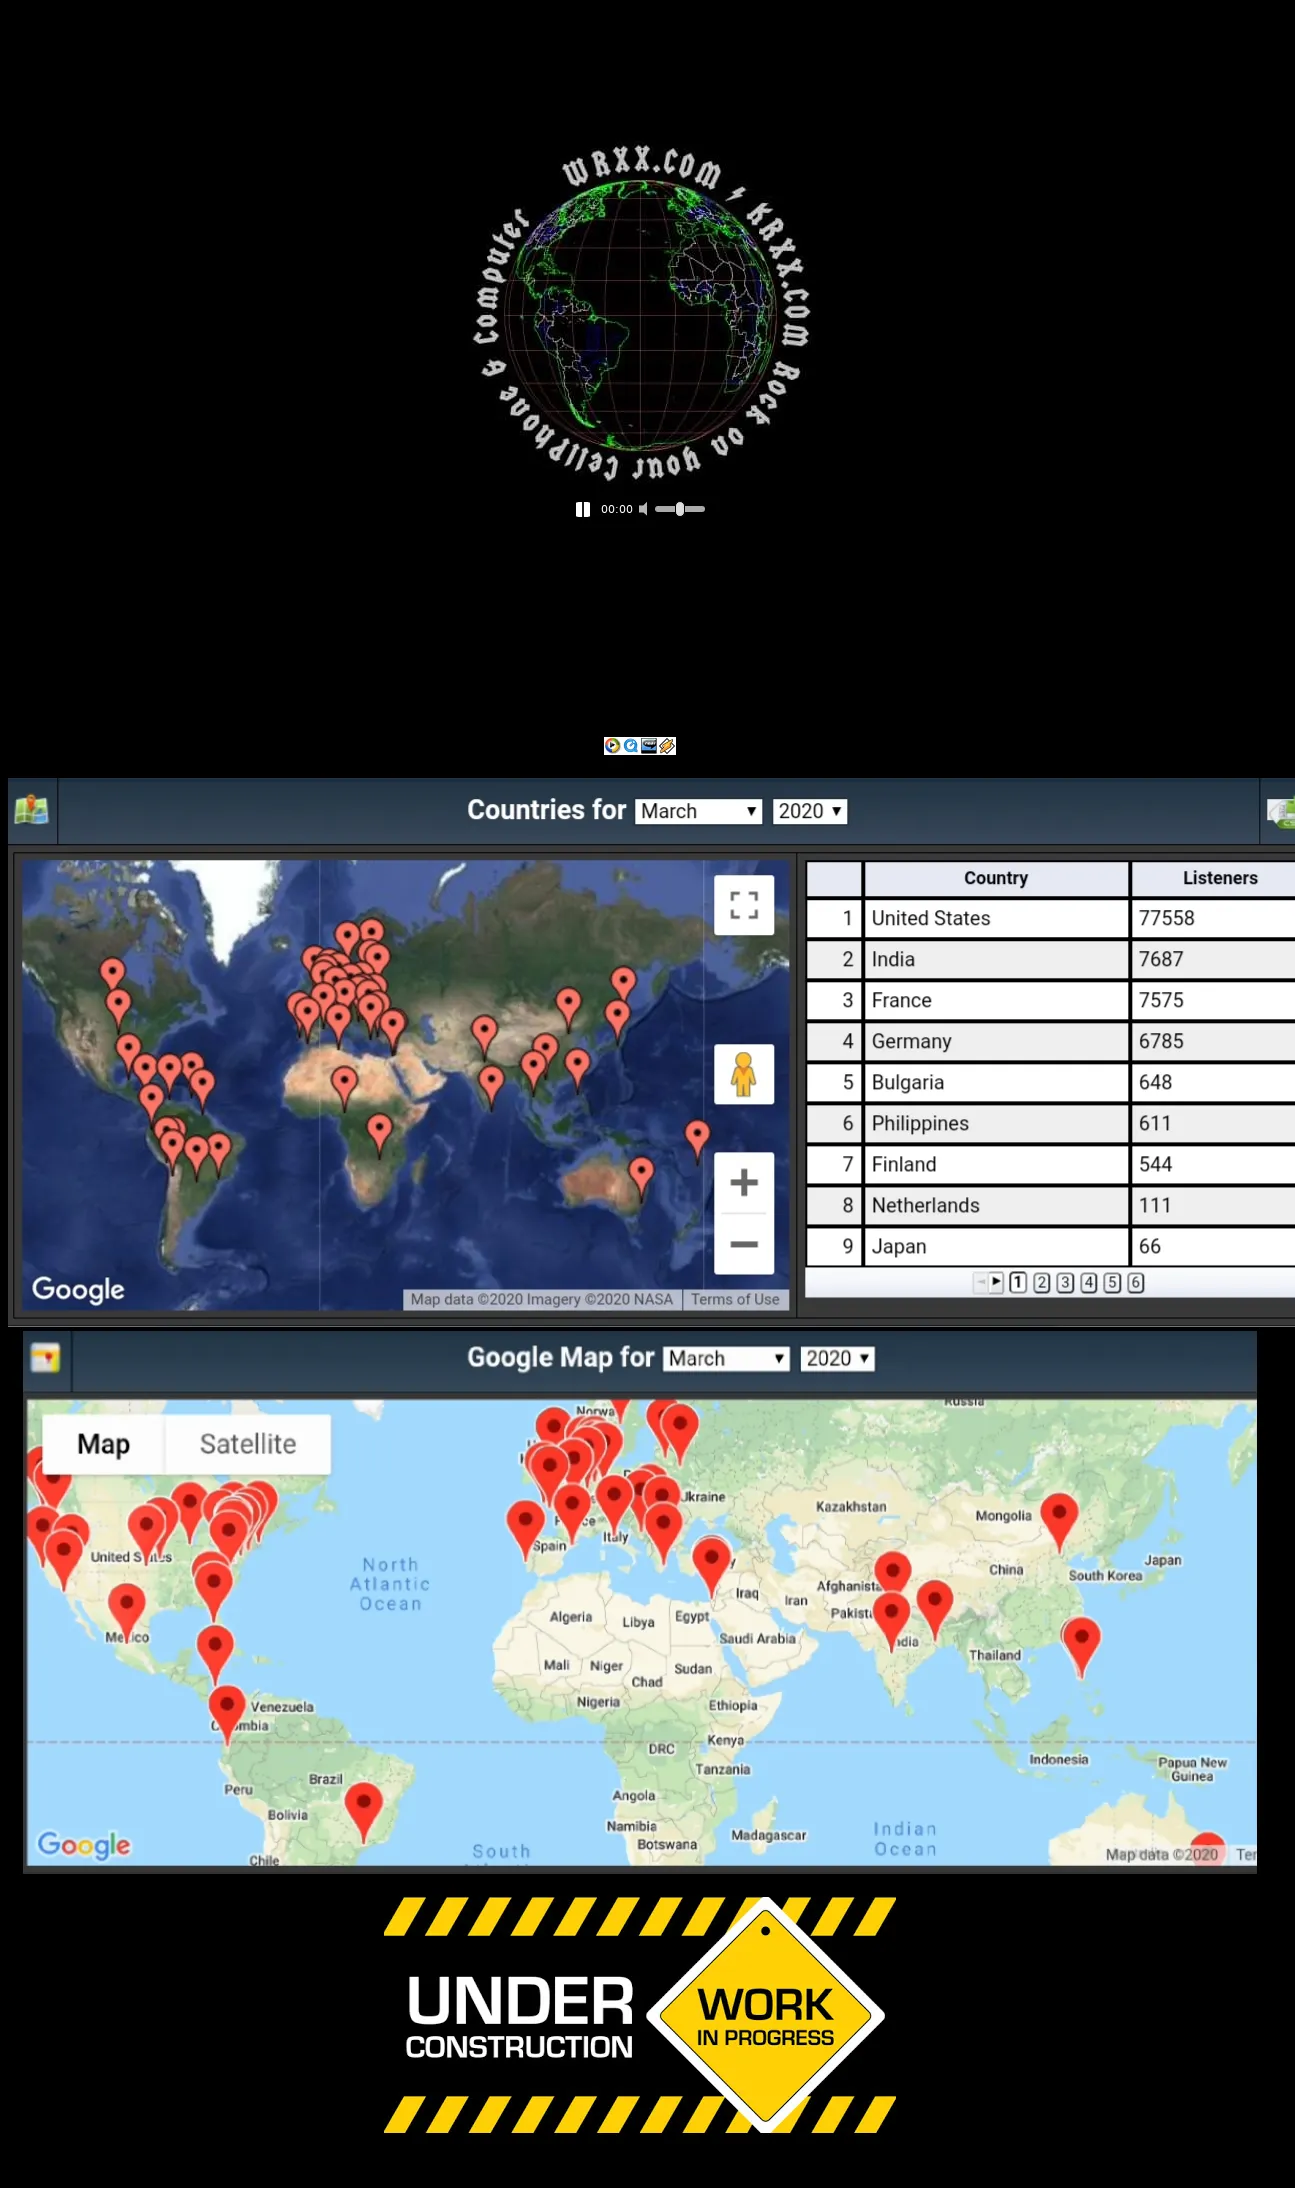Toggle fullscreen view on satellite map
The width and height of the screenshot is (1295, 2188).
point(744,905)
